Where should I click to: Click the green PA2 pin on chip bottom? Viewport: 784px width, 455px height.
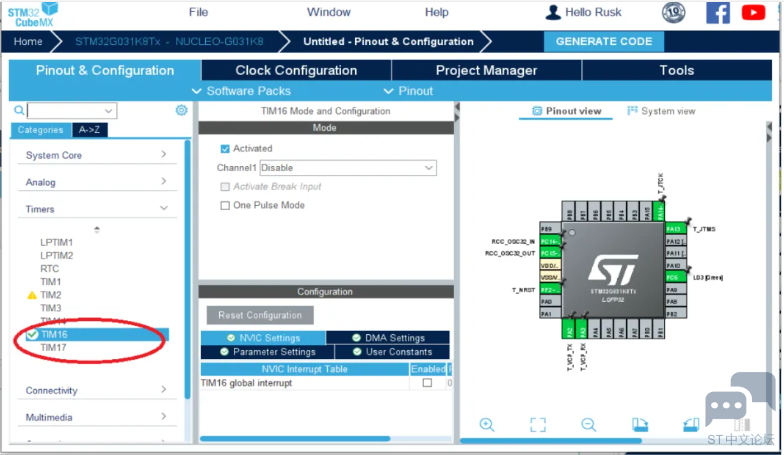pos(568,329)
